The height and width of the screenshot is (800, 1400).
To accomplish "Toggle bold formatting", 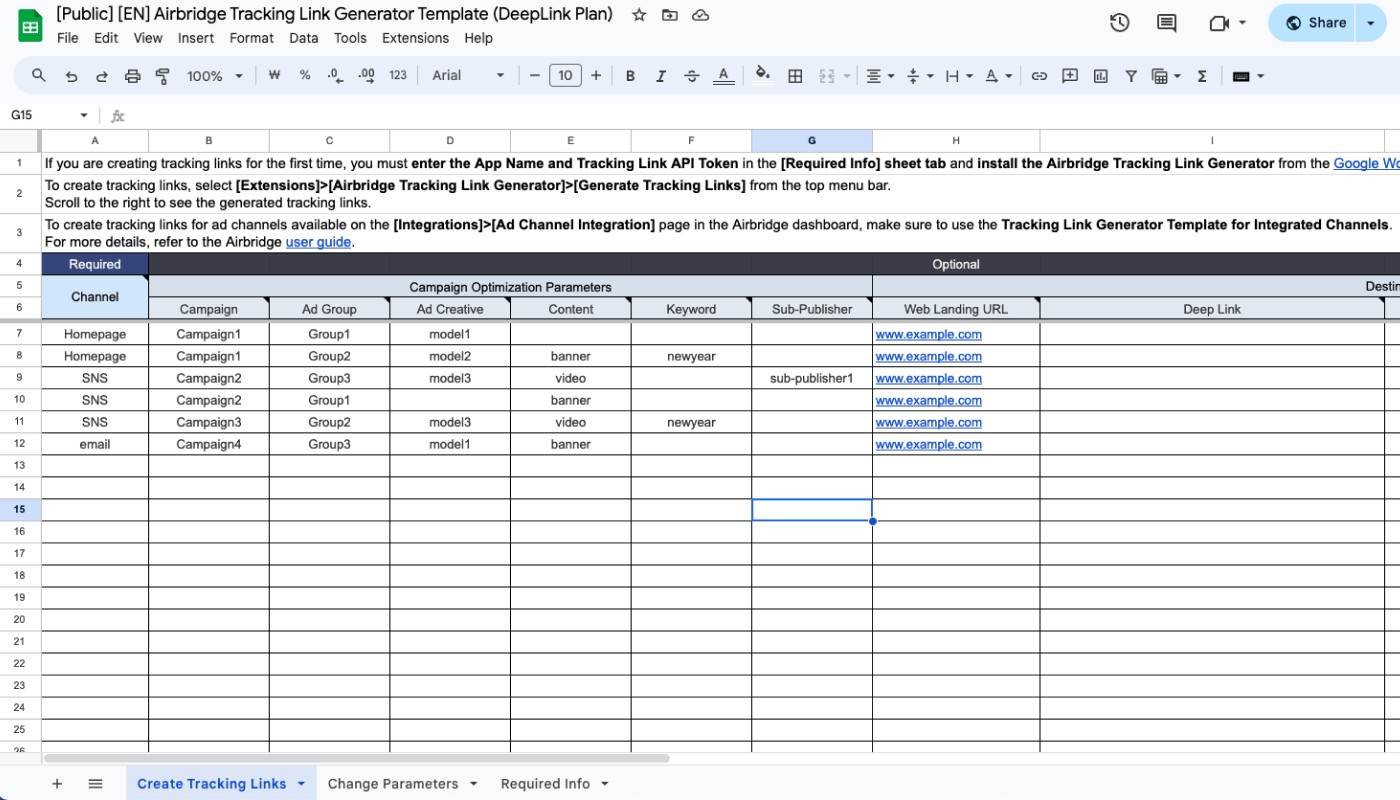I will (630, 76).
